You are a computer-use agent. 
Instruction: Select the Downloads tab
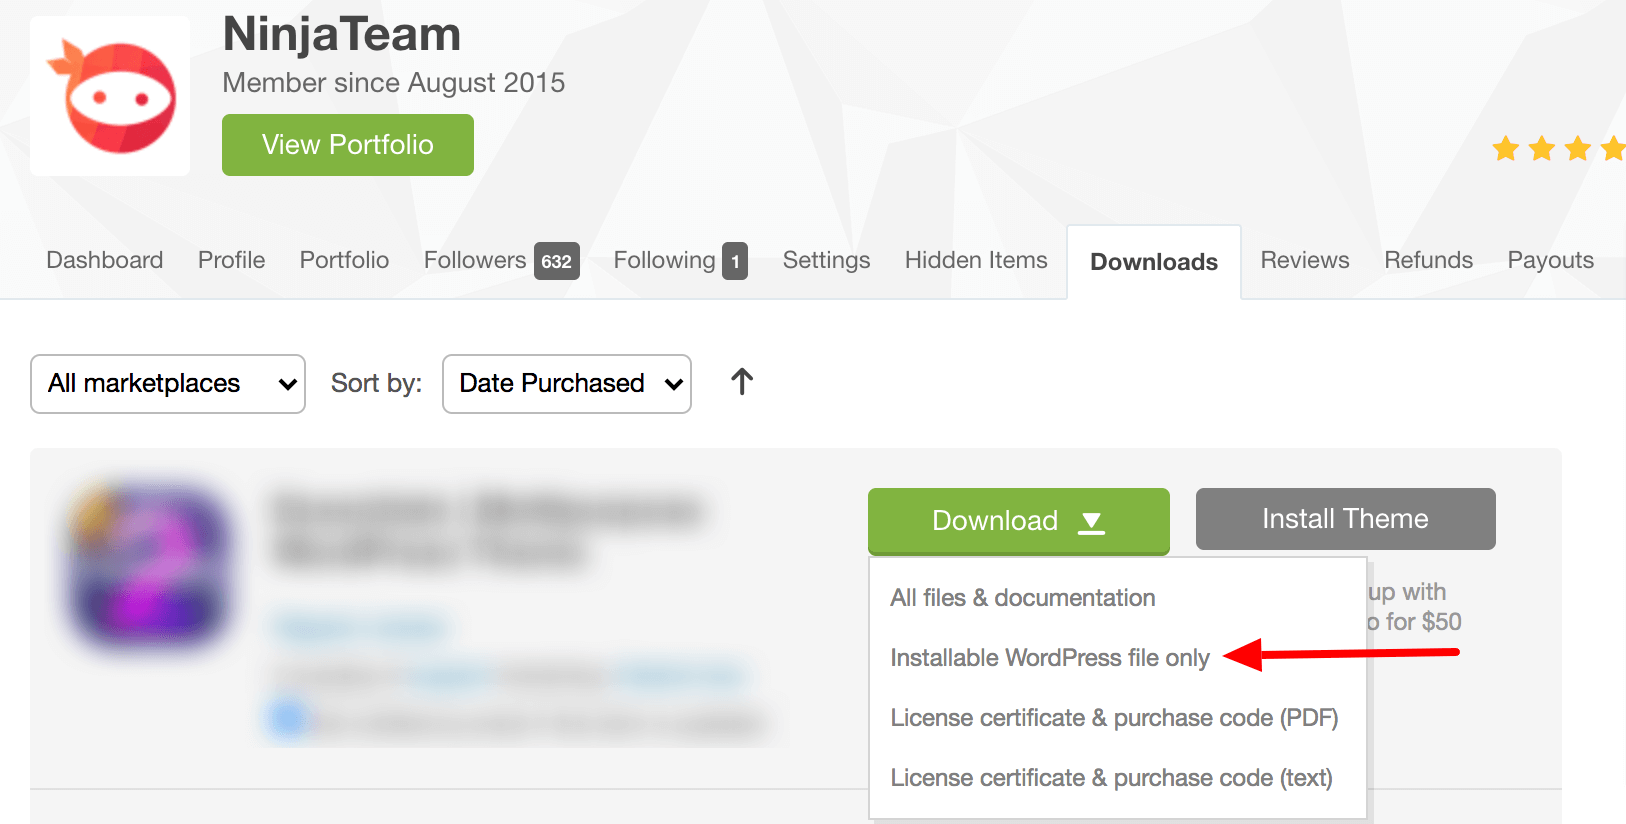point(1154,262)
